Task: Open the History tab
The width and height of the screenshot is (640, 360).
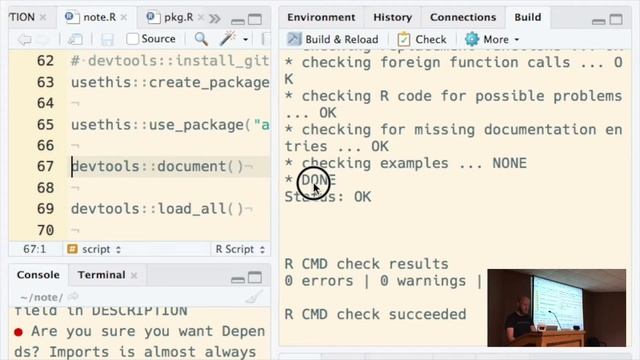Action: click(x=392, y=17)
